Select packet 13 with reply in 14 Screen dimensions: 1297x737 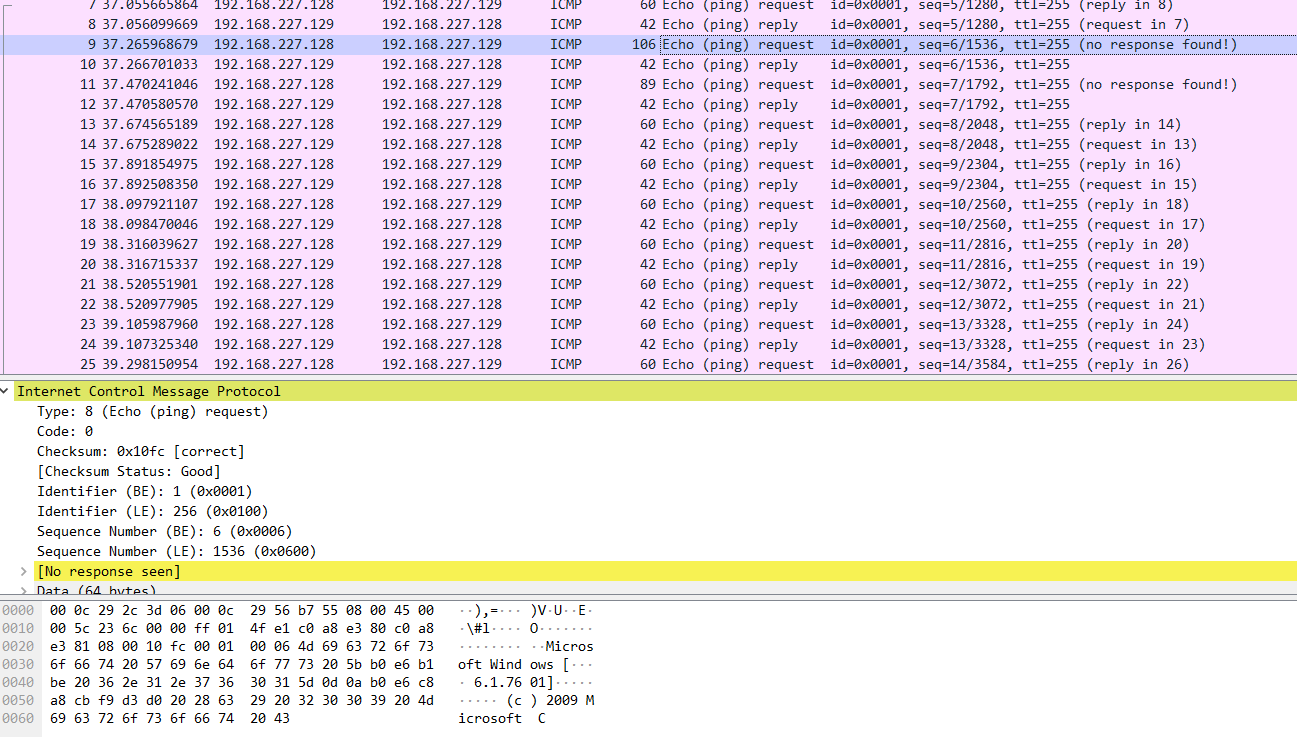pos(648,124)
